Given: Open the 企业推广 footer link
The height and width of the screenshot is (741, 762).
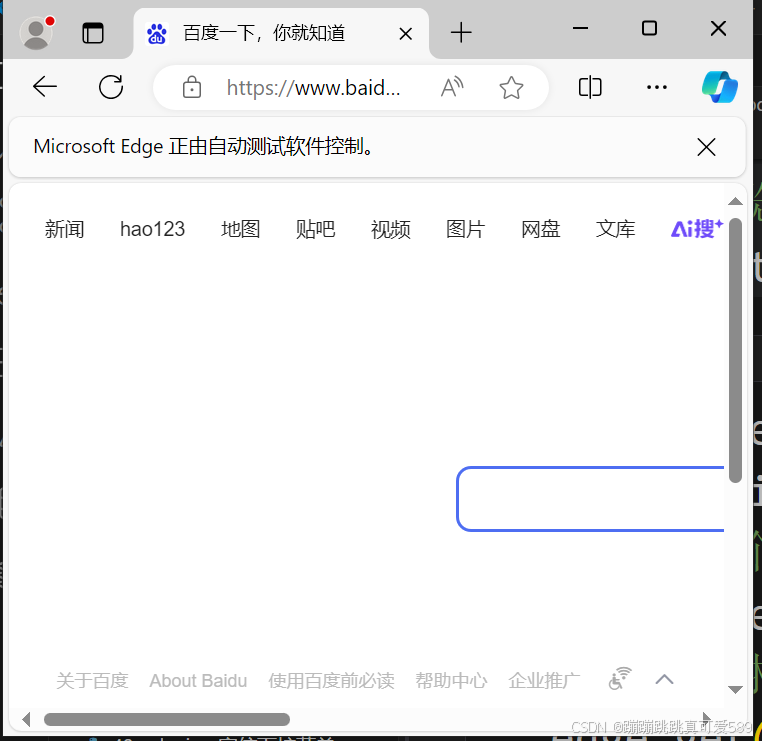Looking at the screenshot, I should click(544, 680).
